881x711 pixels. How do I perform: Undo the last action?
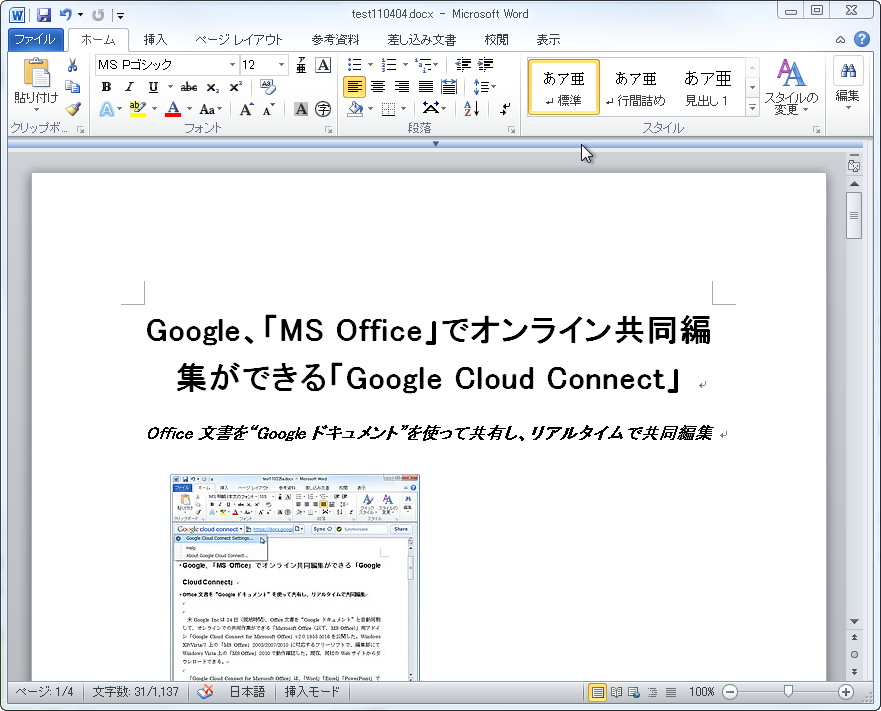pos(65,15)
